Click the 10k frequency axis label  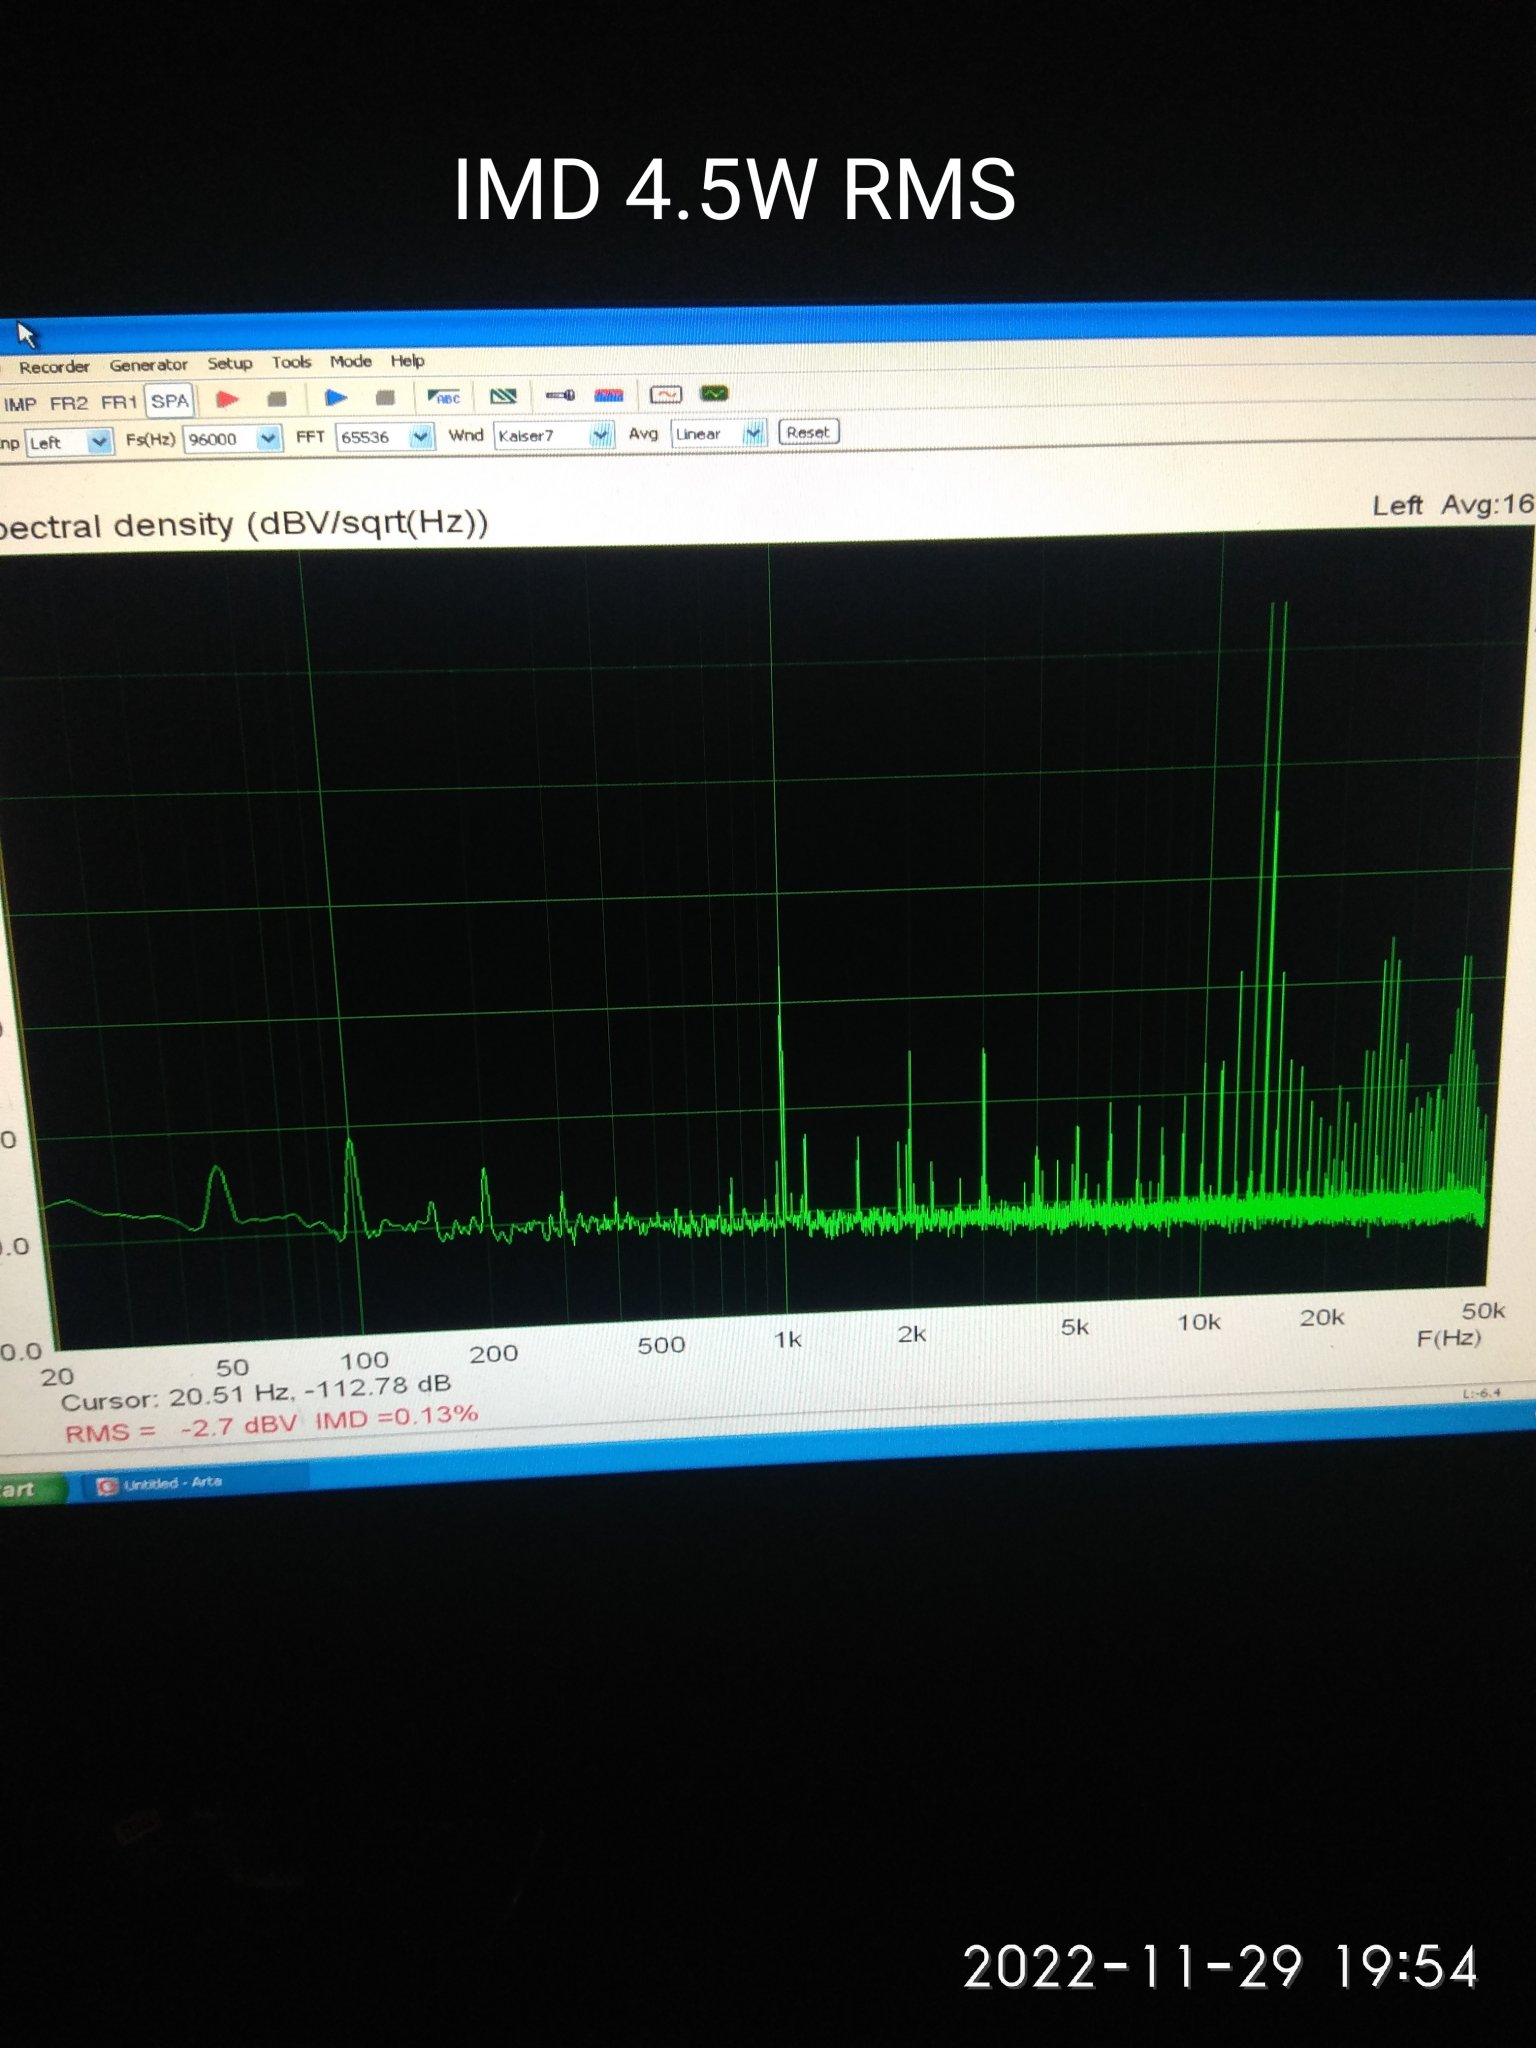point(1199,1322)
